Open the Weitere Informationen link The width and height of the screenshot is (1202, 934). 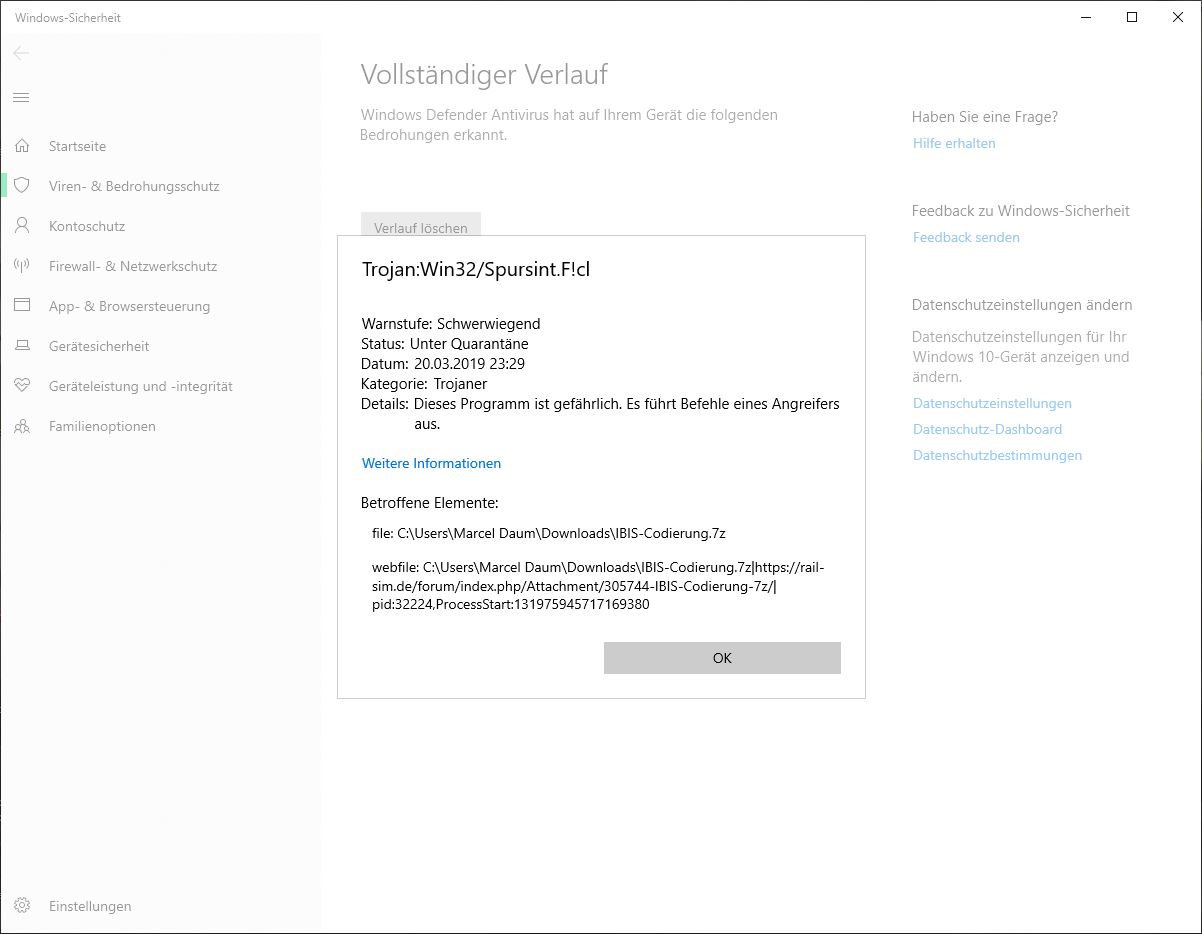pyautogui.click(x=431, y=463)
